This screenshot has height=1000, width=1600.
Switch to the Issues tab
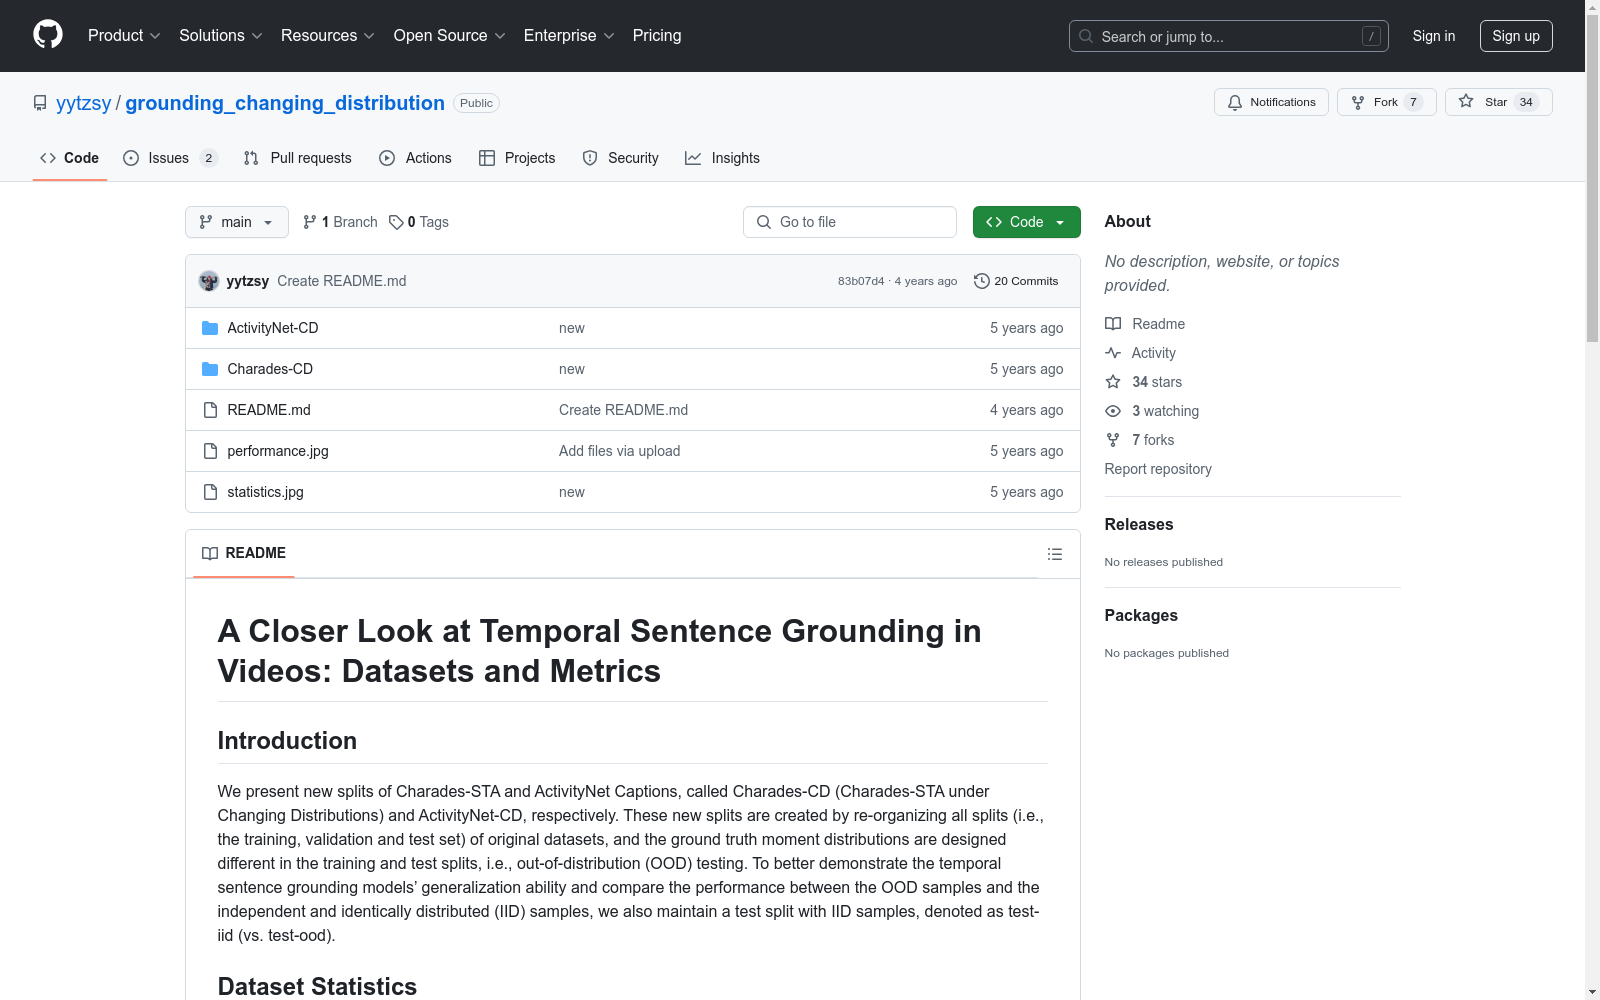coord(170,158)
